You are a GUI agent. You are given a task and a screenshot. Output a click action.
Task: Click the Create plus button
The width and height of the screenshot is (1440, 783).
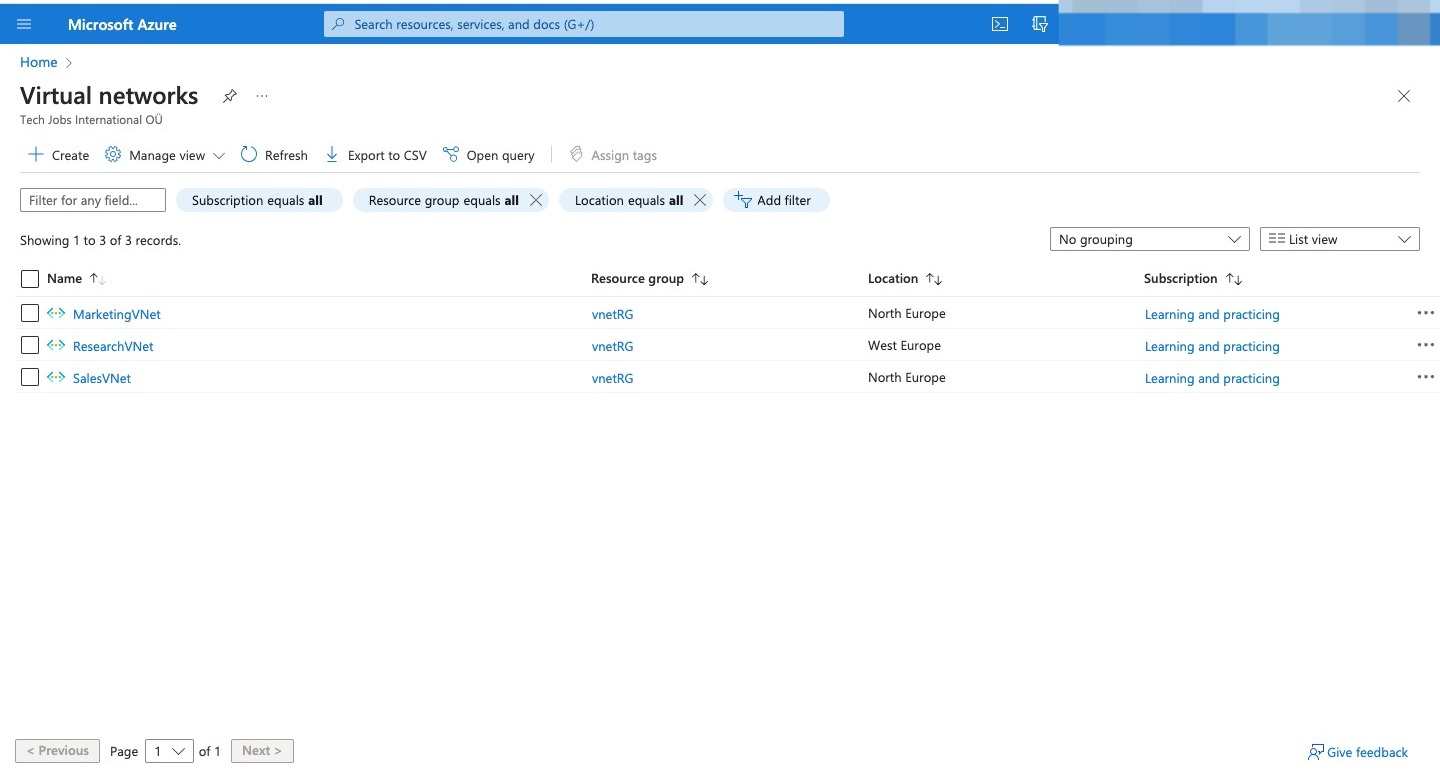[59, 155]
